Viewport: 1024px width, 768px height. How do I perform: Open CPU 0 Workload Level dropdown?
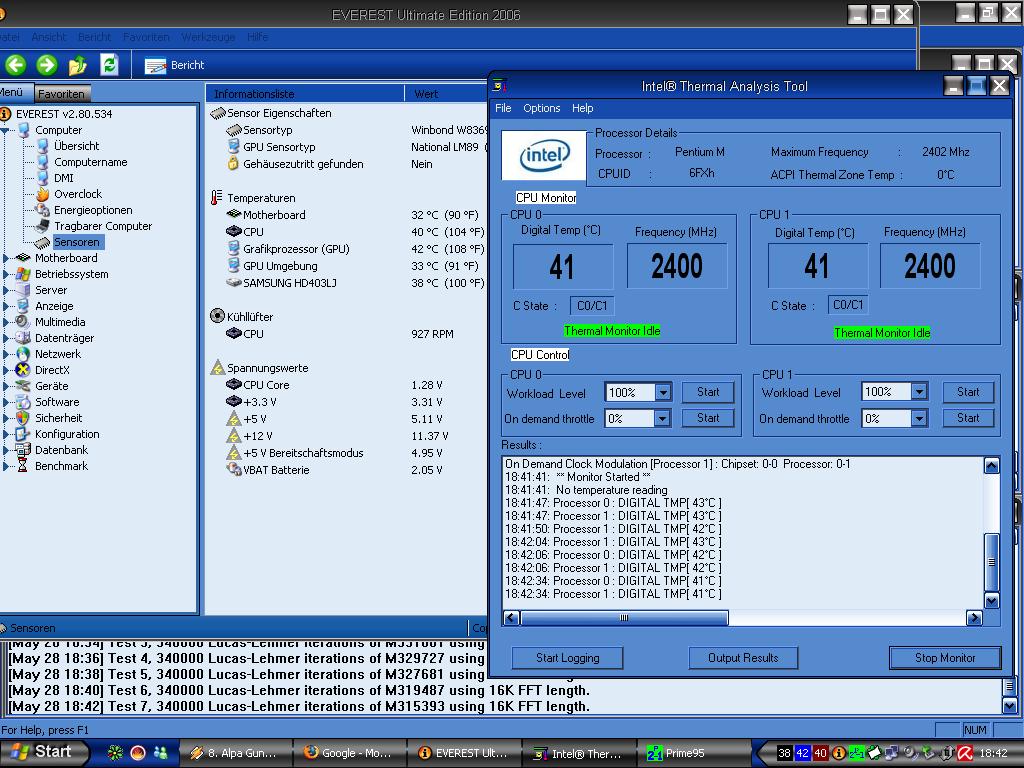tap(662, 392)
